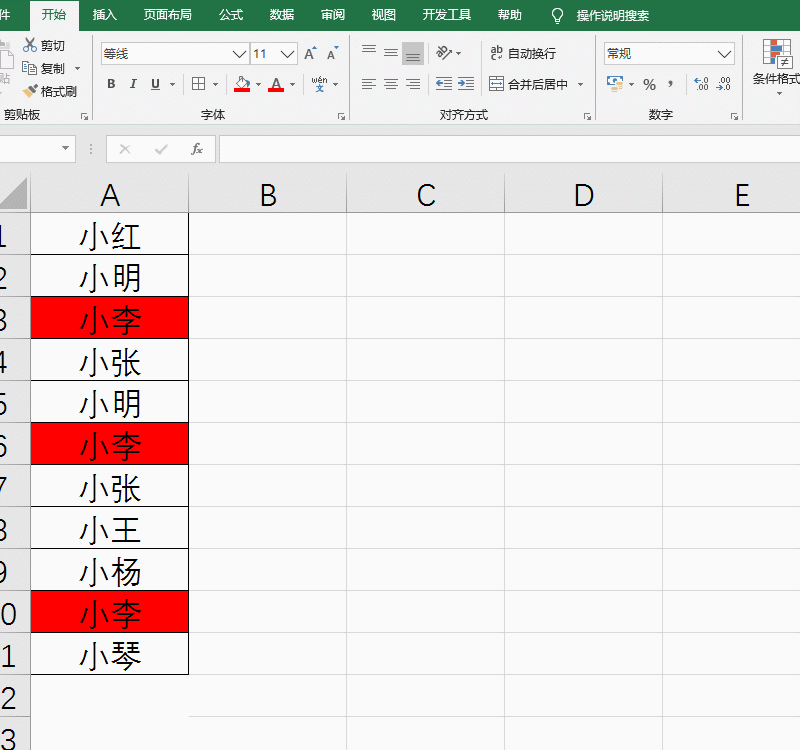Screen dimensions: 800x750
Task: Click the formula bar cancel X icon
Action: click(x=124, y=149)
